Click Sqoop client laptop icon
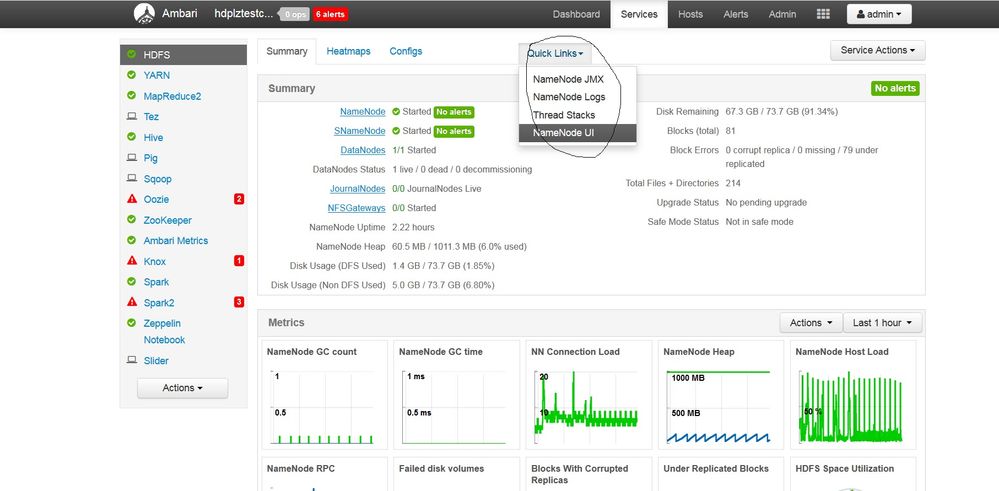Screen dimensions: 999x491 132,178
